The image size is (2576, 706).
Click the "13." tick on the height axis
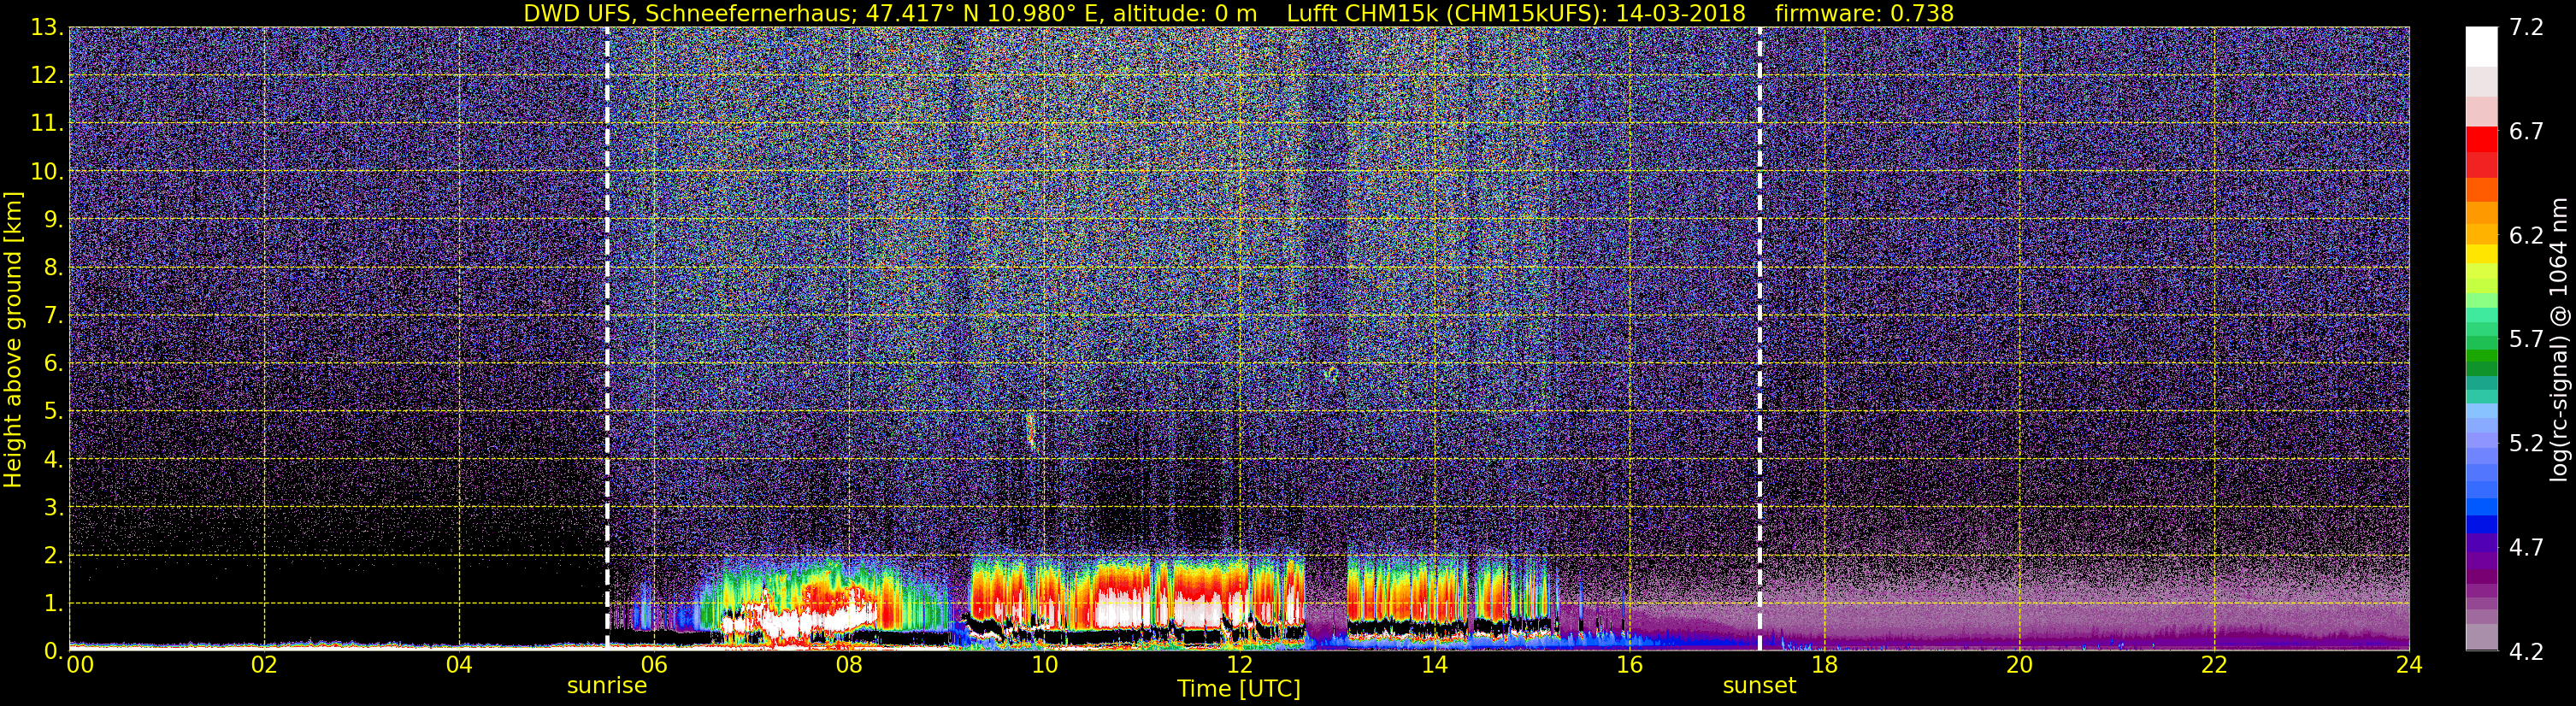tap(46, 28)
